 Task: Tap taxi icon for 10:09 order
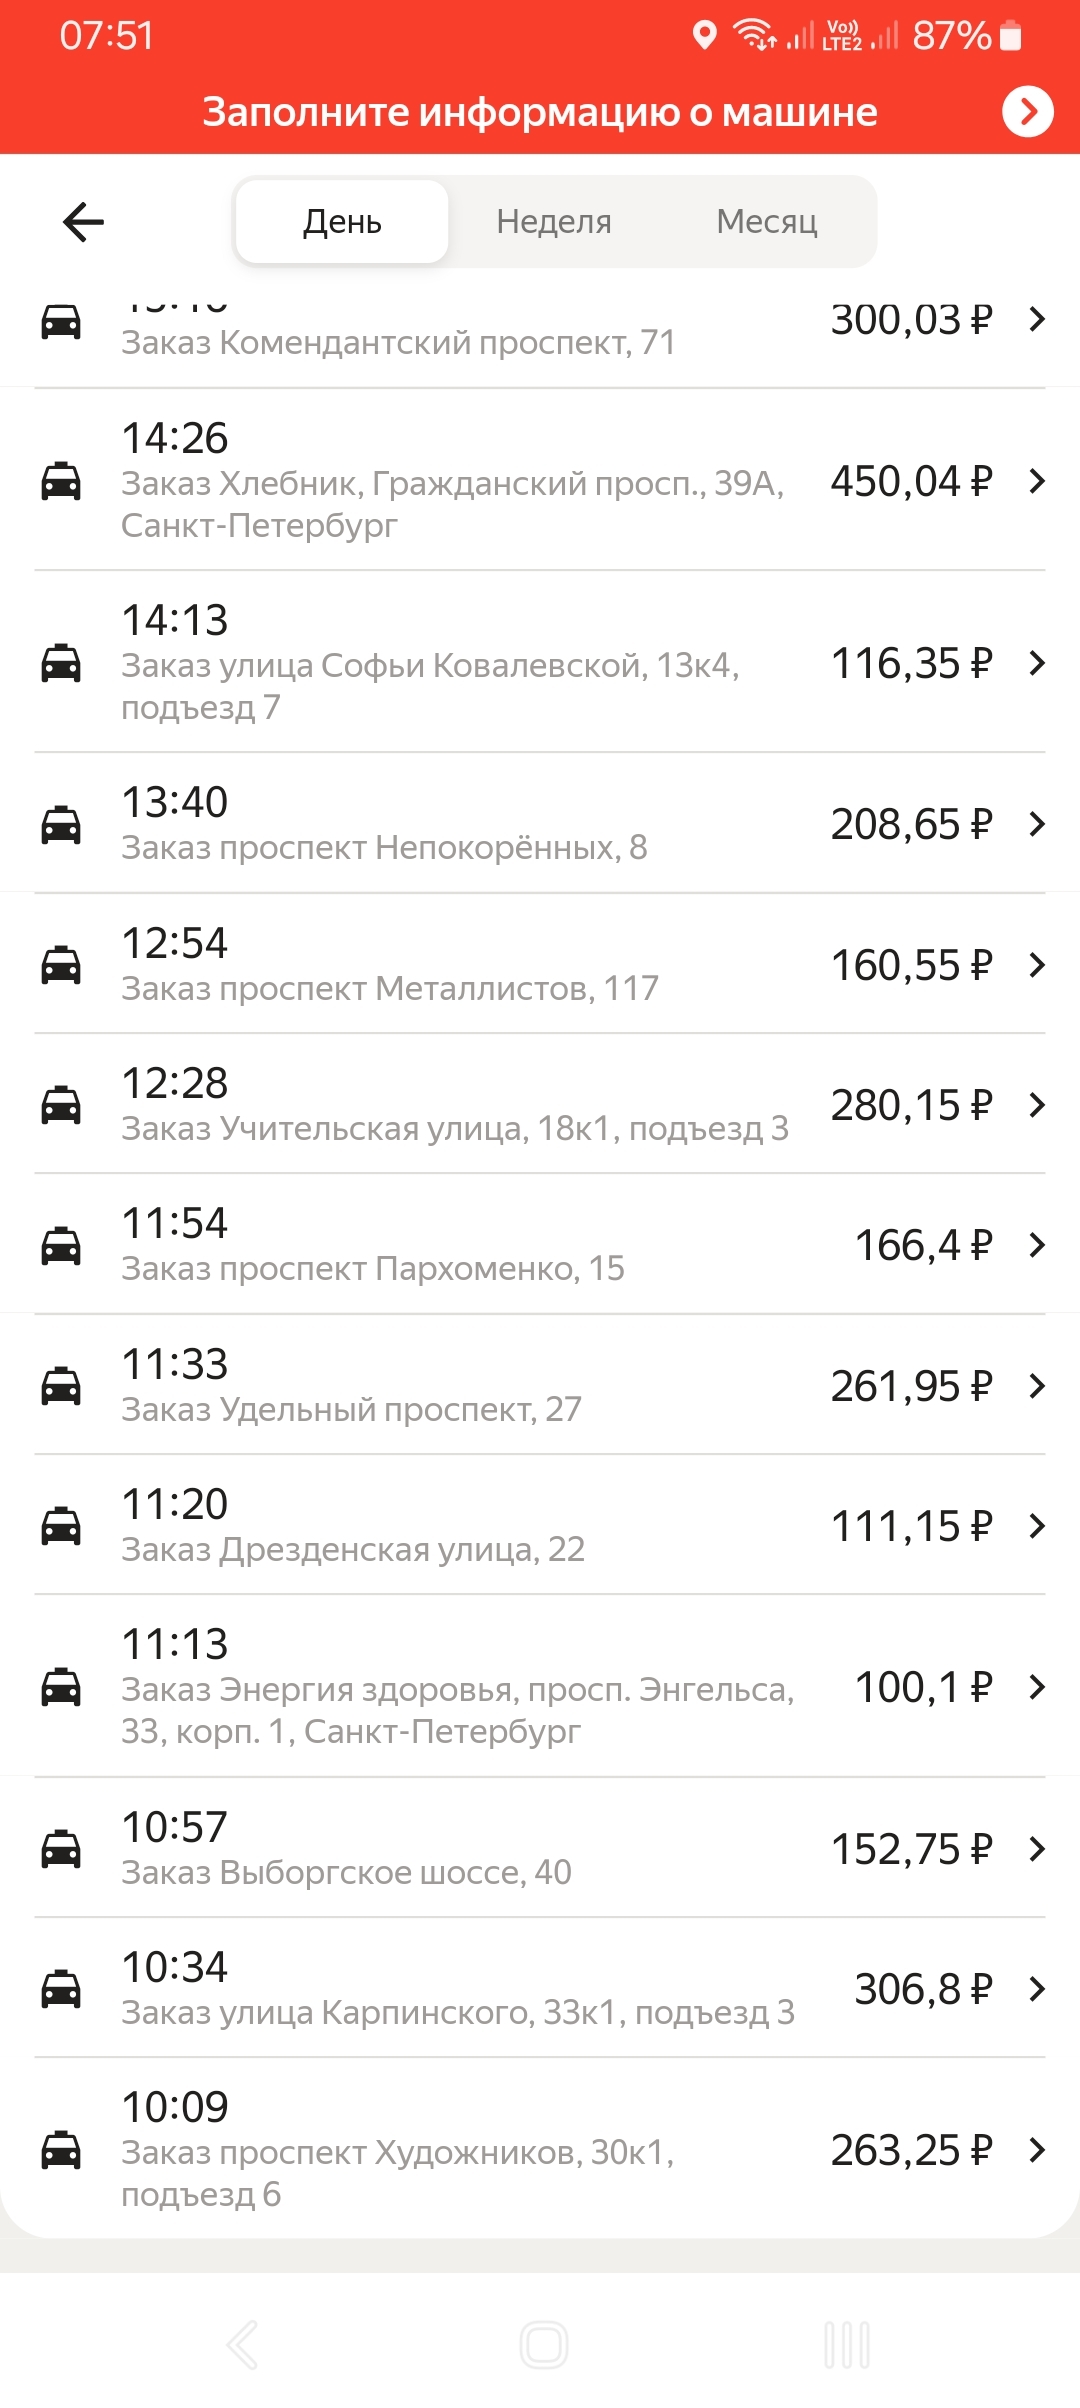tap(61, 2150)
